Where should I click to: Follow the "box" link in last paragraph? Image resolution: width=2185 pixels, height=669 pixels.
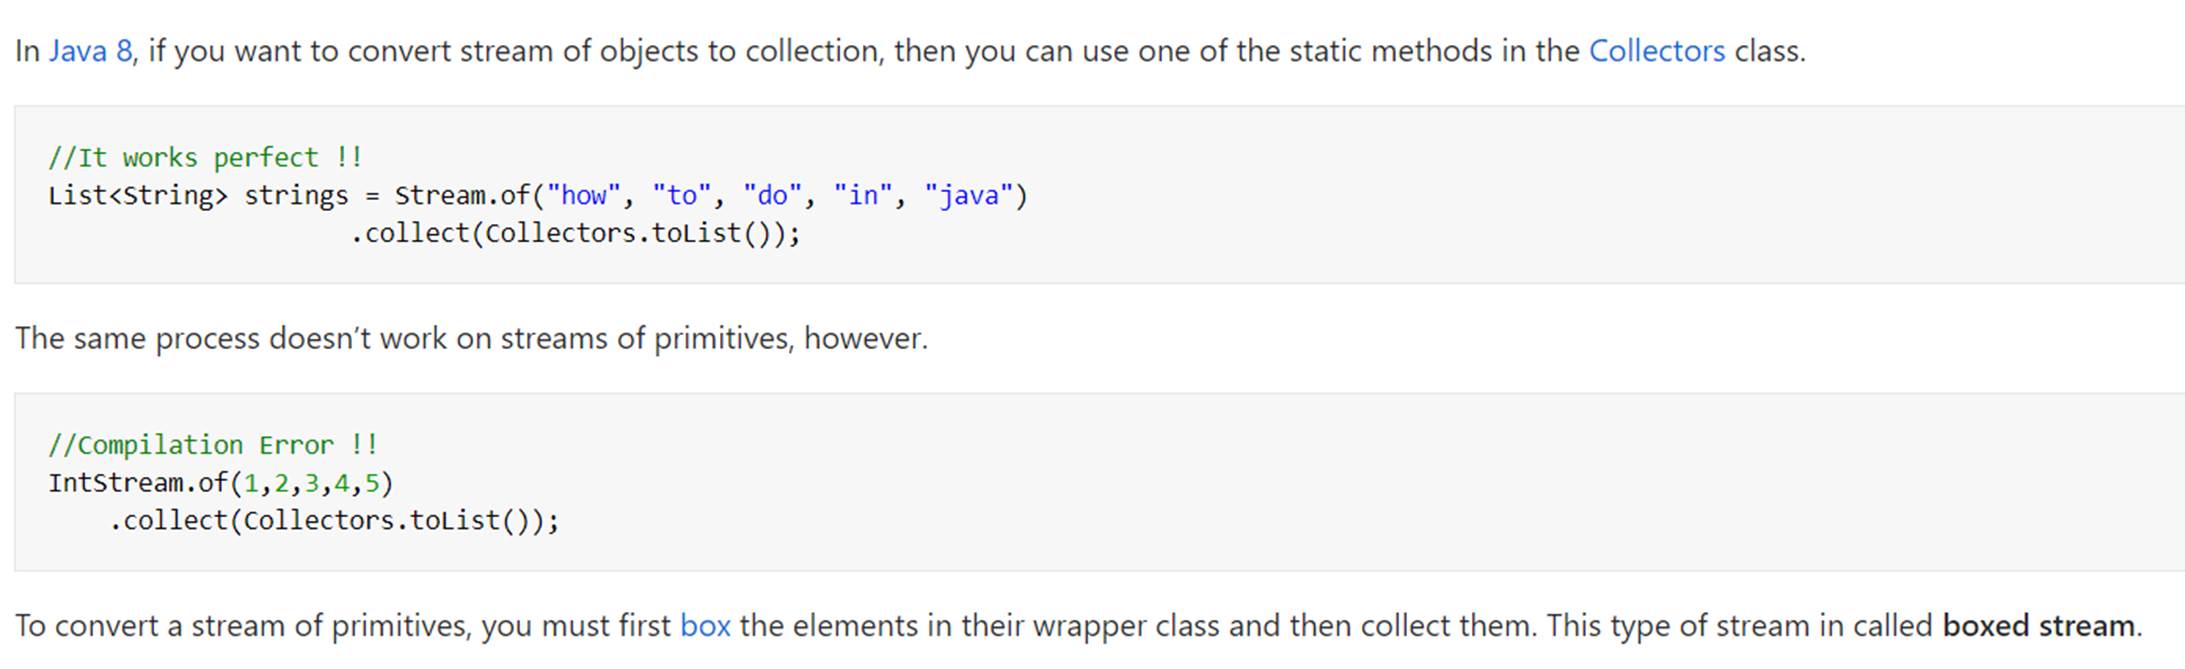pyautogui.click(x=705, y=626)
